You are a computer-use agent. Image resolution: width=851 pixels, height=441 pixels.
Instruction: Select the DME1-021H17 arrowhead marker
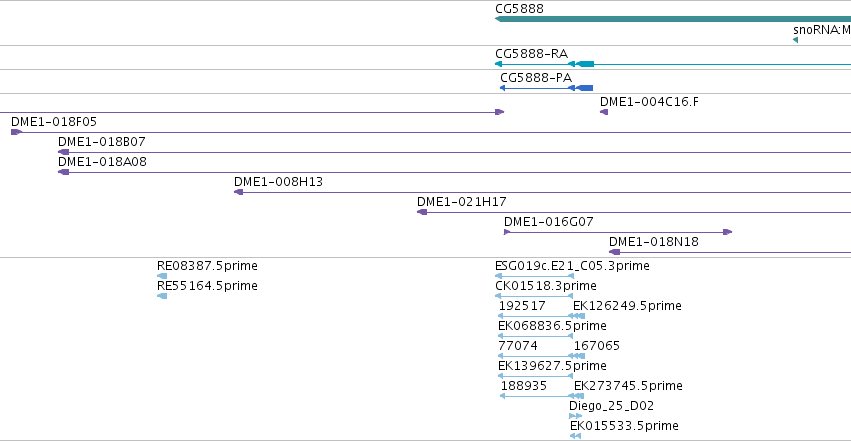(422, 212)
